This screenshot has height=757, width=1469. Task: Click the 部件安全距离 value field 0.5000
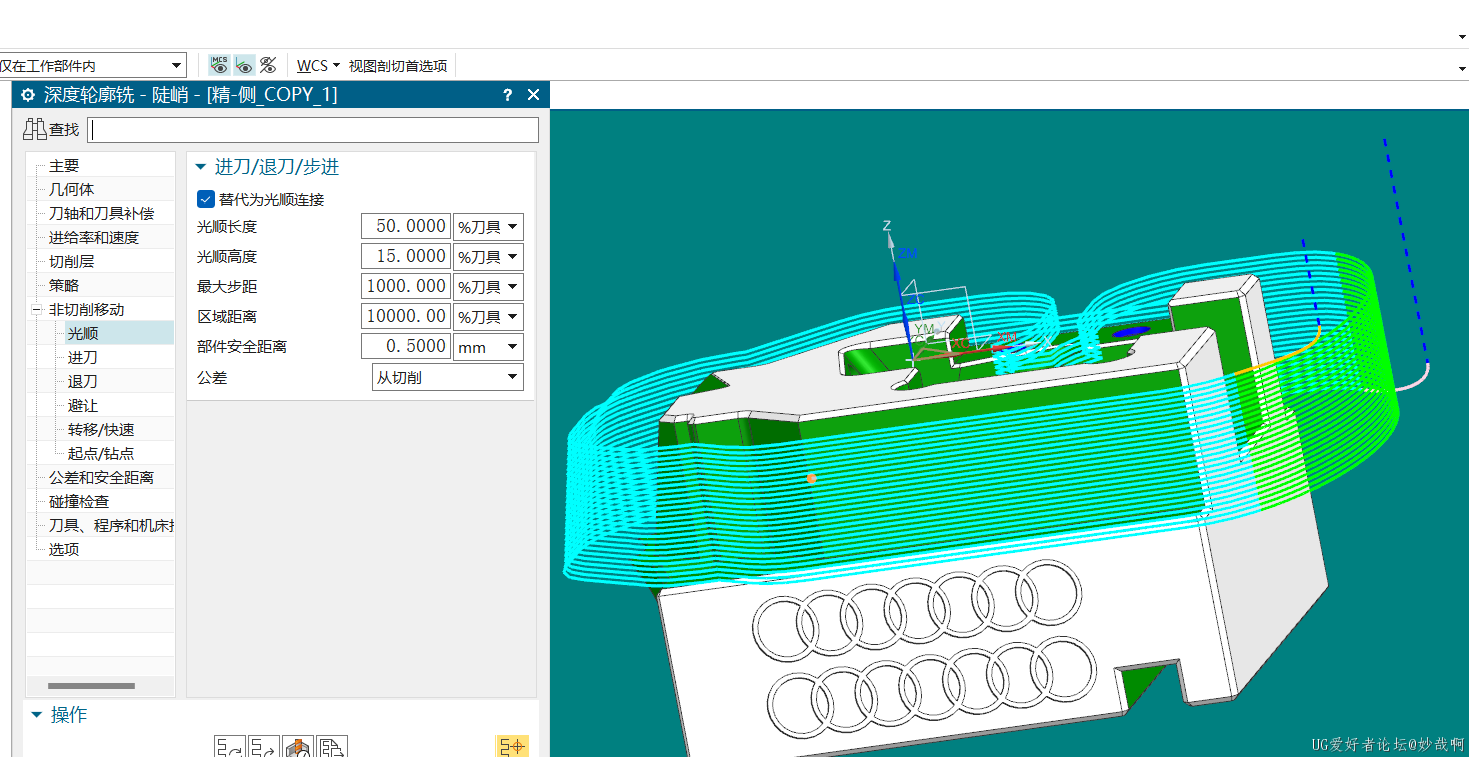click(406, 347)
